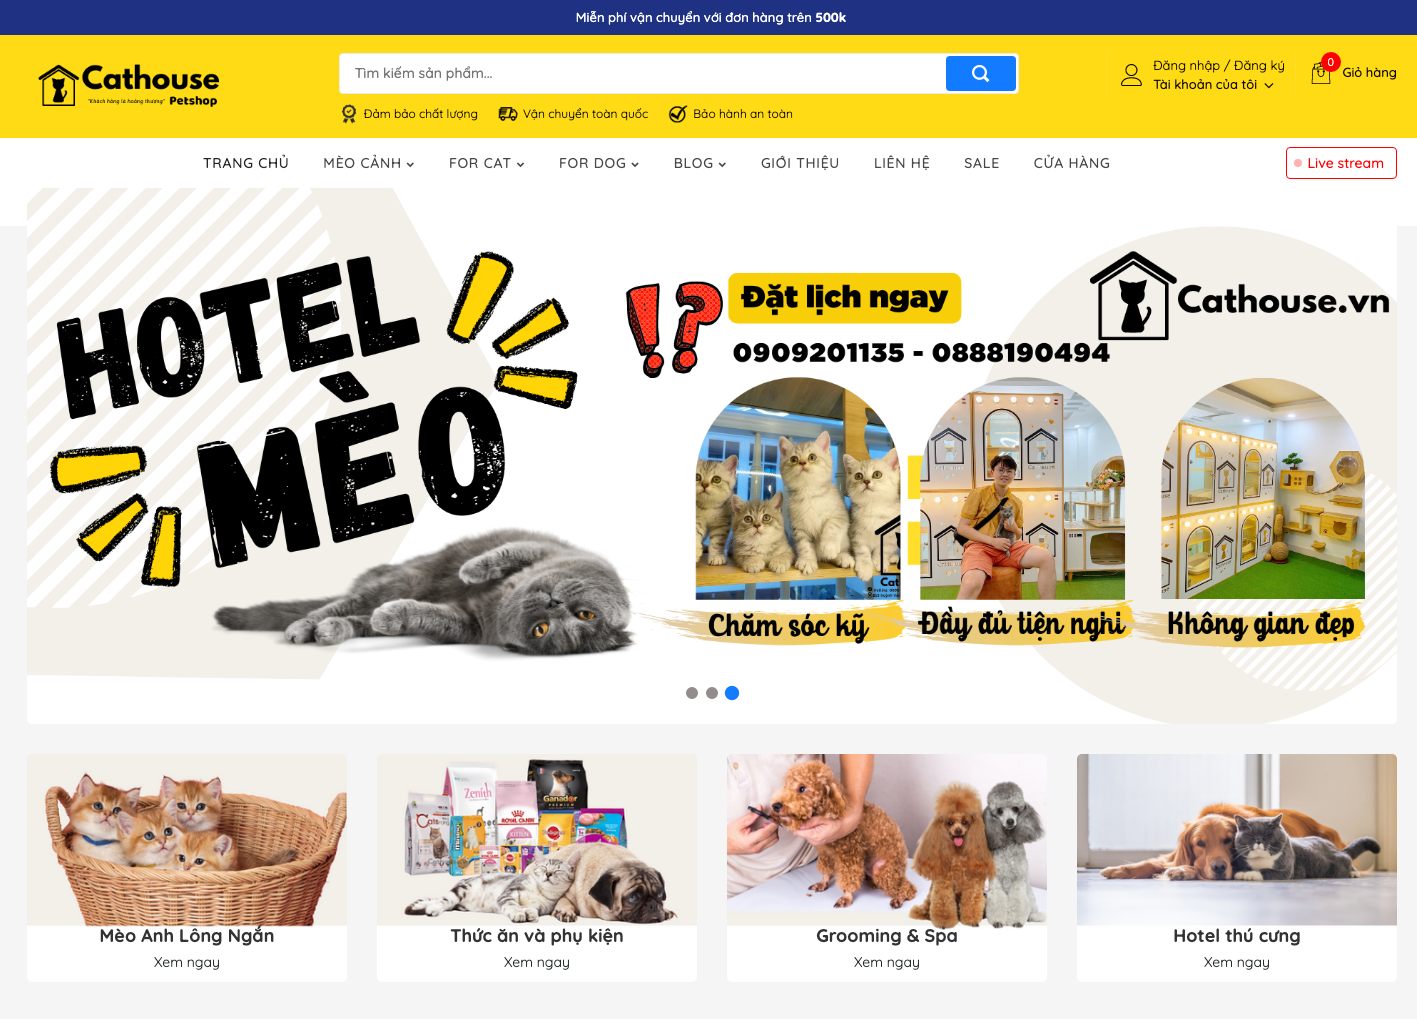Select the first carousel slide dot

tap(692, 693)
